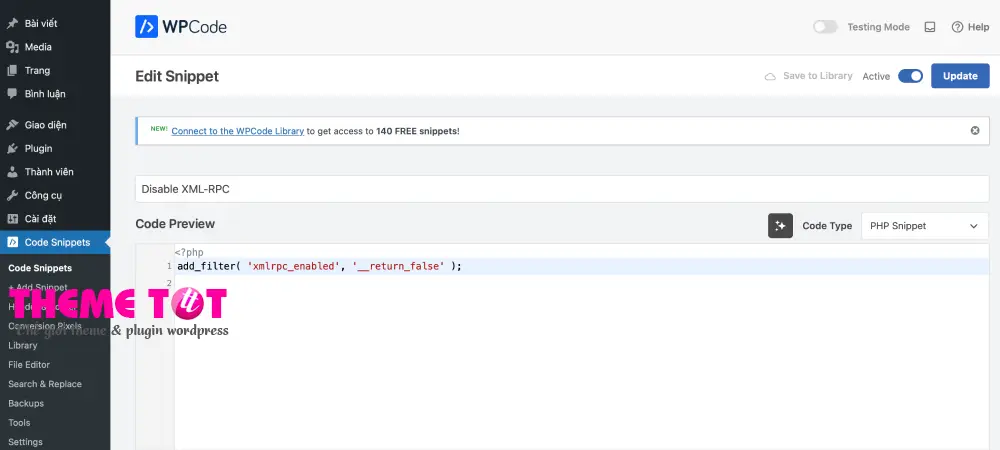The width and height of the screenshot is (1000, 450).
Task: Follow Connect to the WPCode Library link
Action: [237, 131]
